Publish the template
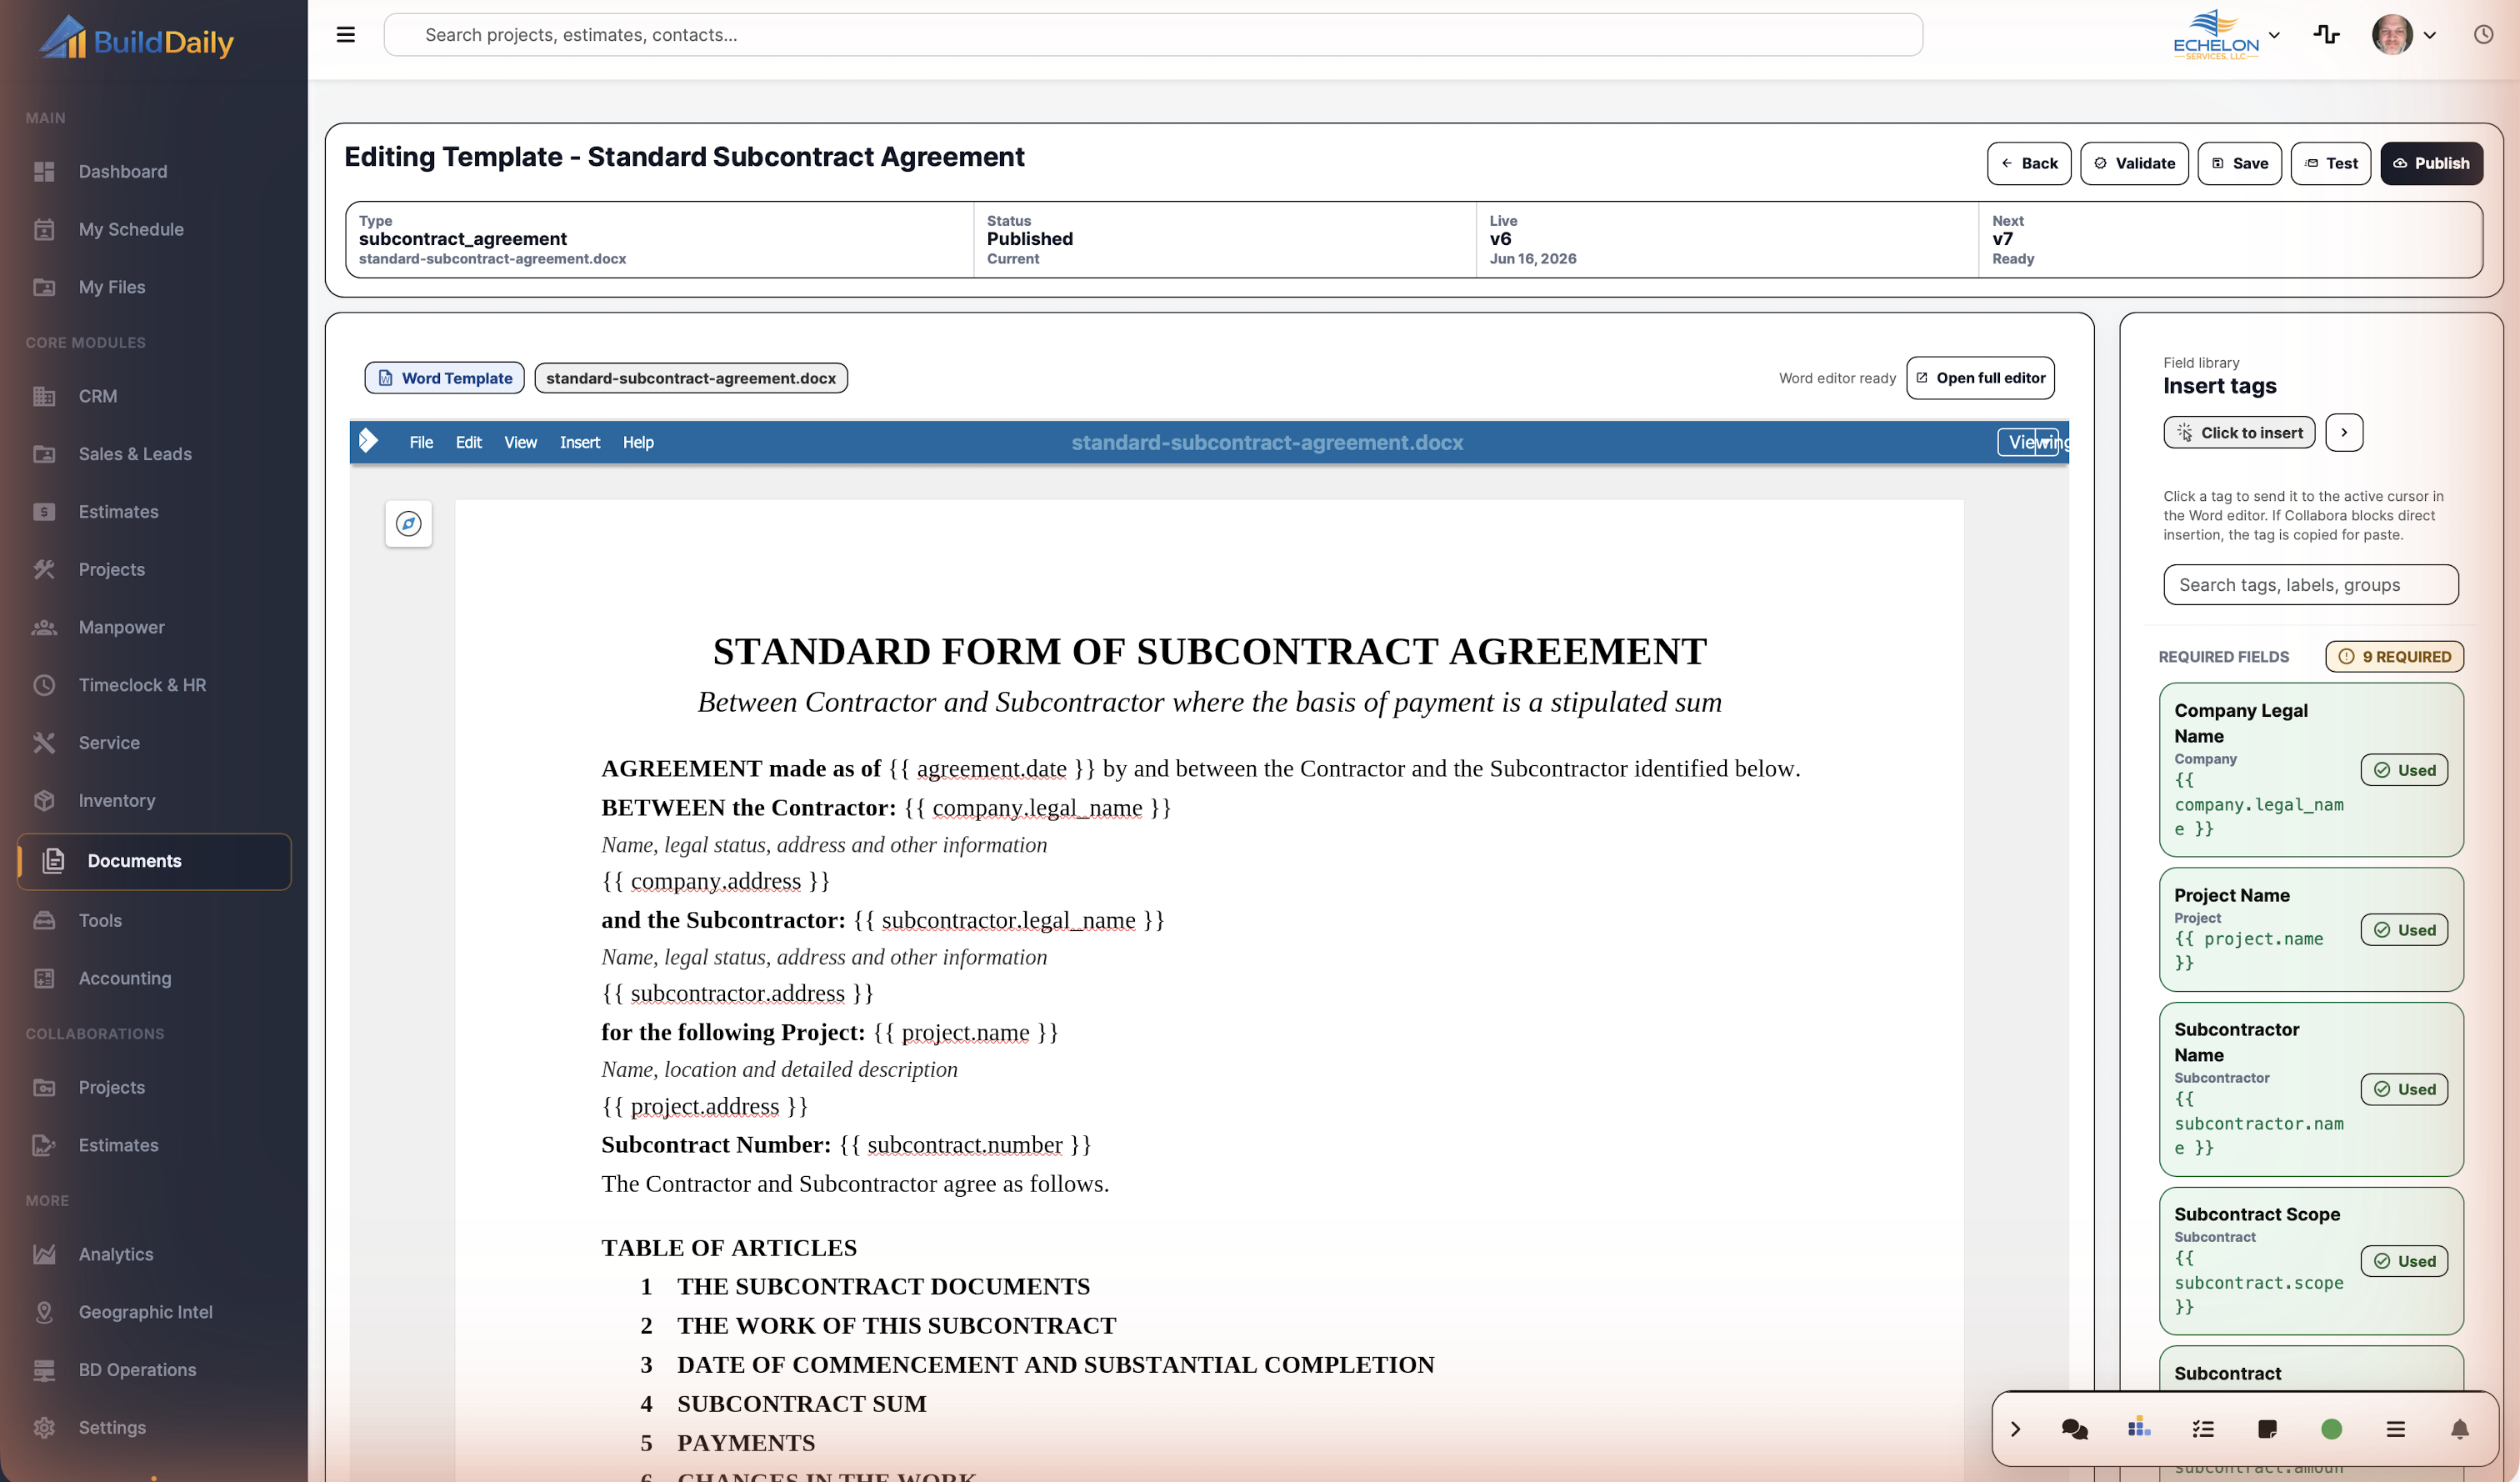 (x=2431, y=163)
